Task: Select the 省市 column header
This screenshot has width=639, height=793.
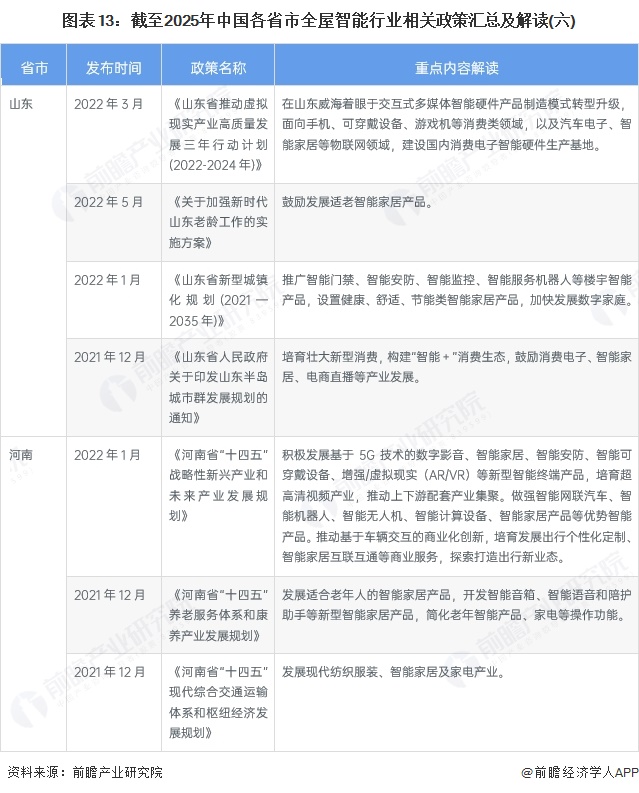Action: [x=34, y=68]
